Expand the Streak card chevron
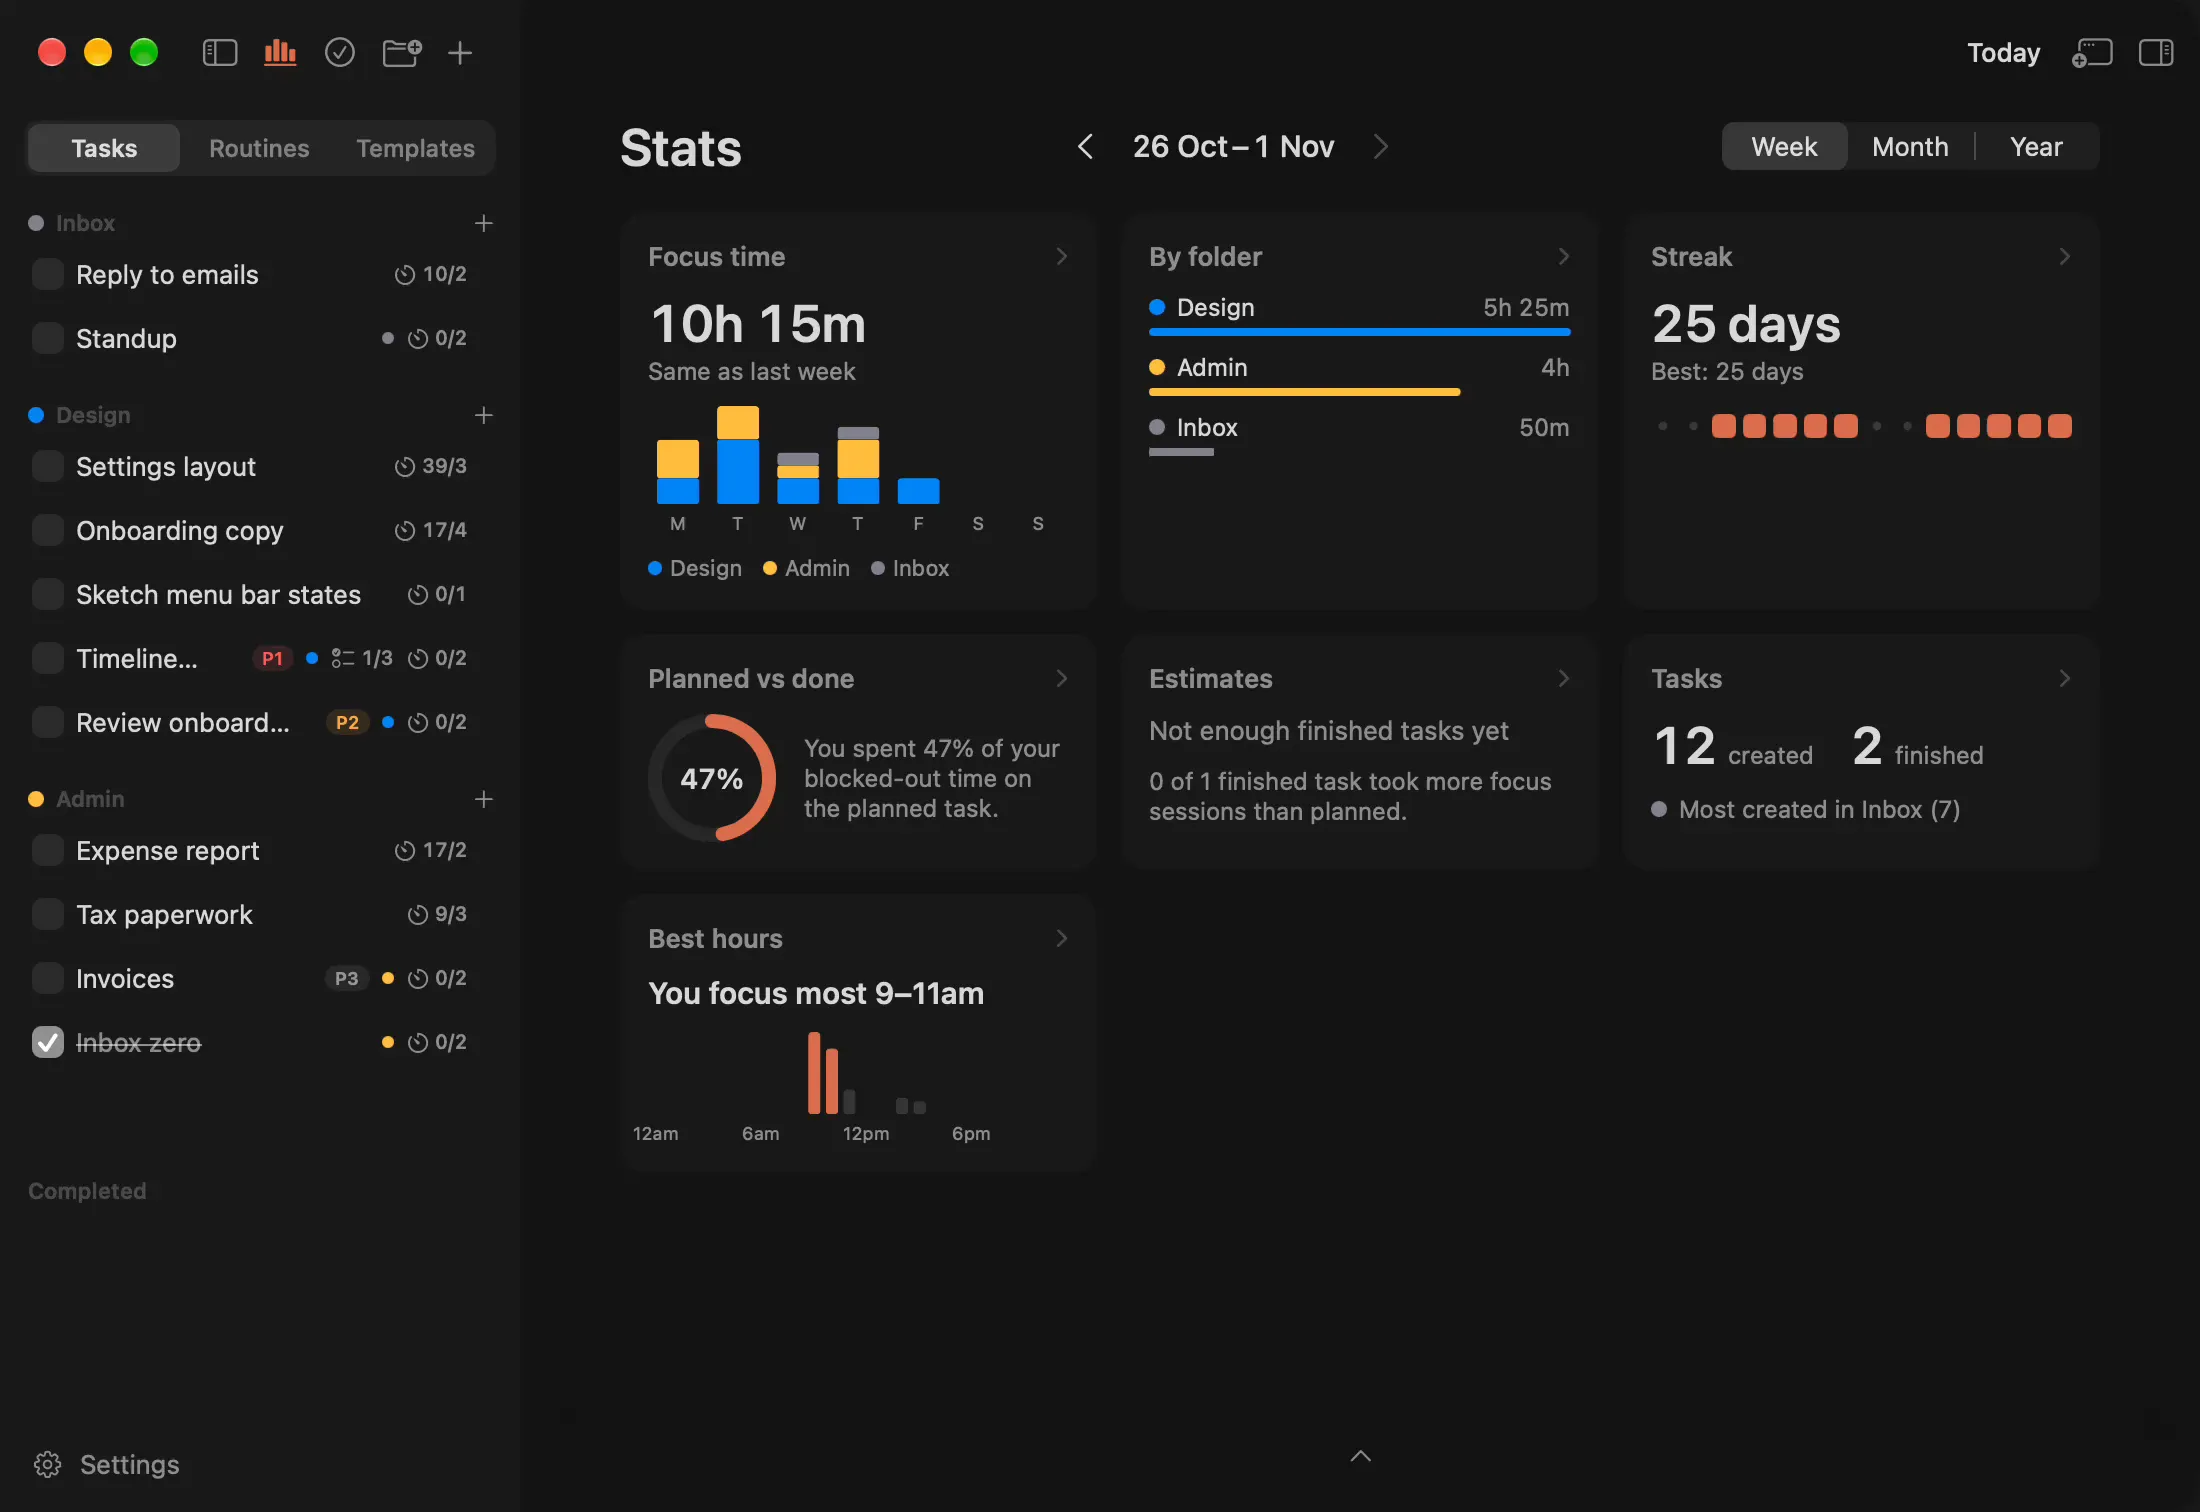This screenshot has width=2200, height=1512. pos(2065,257)
